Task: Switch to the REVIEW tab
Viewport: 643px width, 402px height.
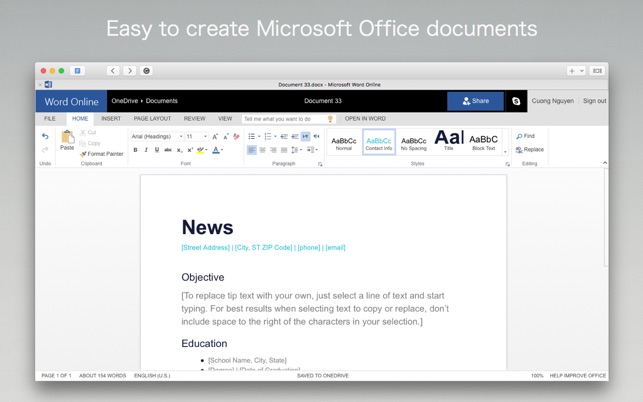Action: 194,119
